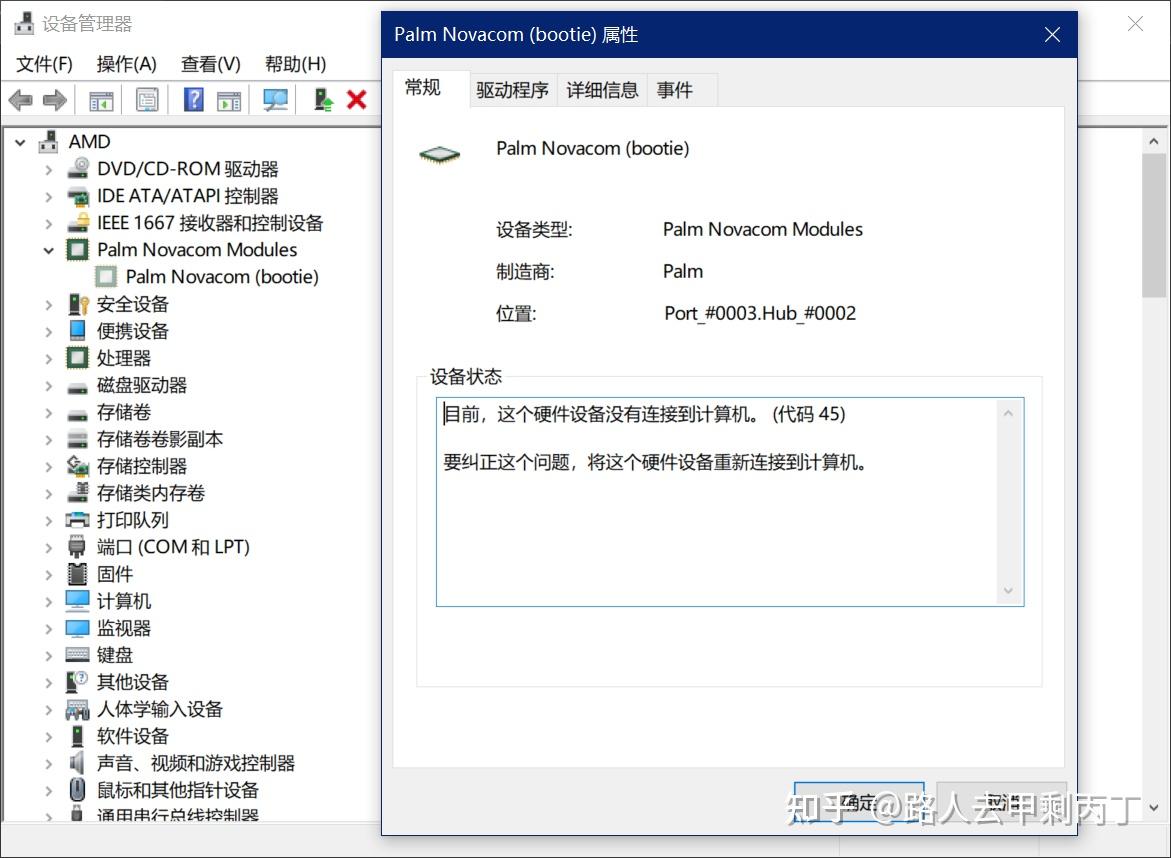Click the Forward navigation arrow
Screen dimensions: 1171x858
click(53, 99)
